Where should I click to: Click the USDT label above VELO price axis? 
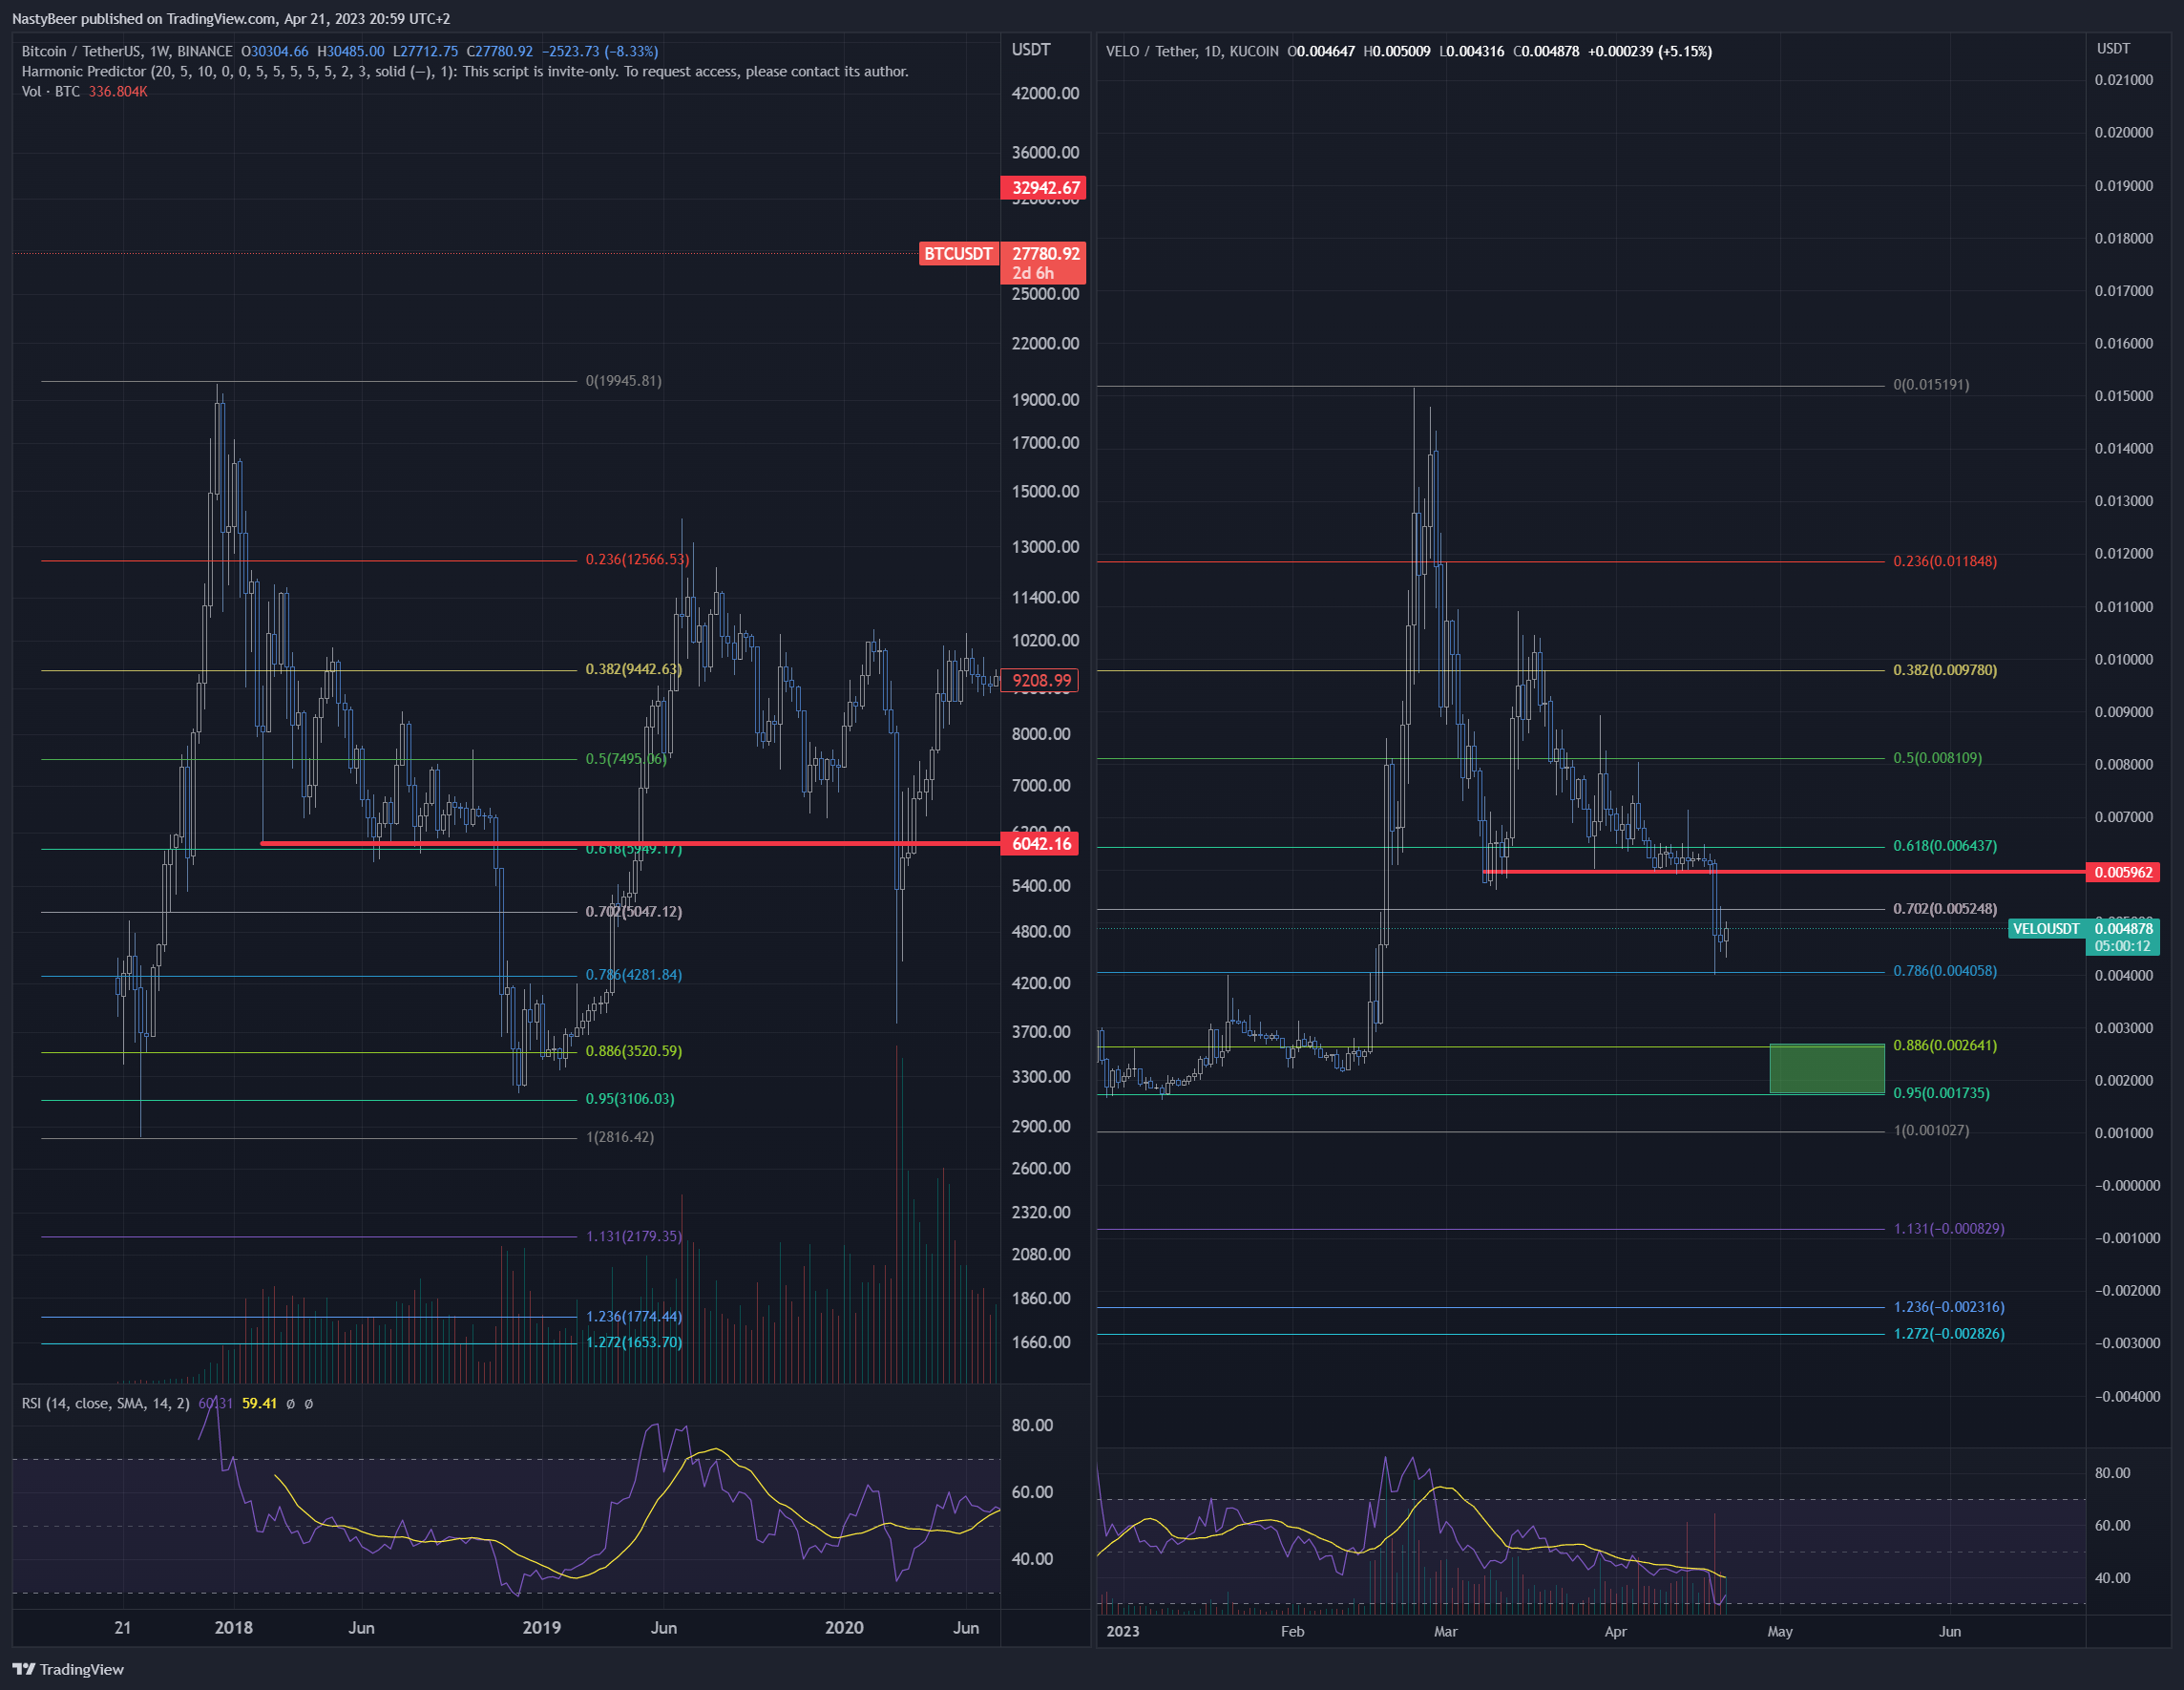(2113, 48)
